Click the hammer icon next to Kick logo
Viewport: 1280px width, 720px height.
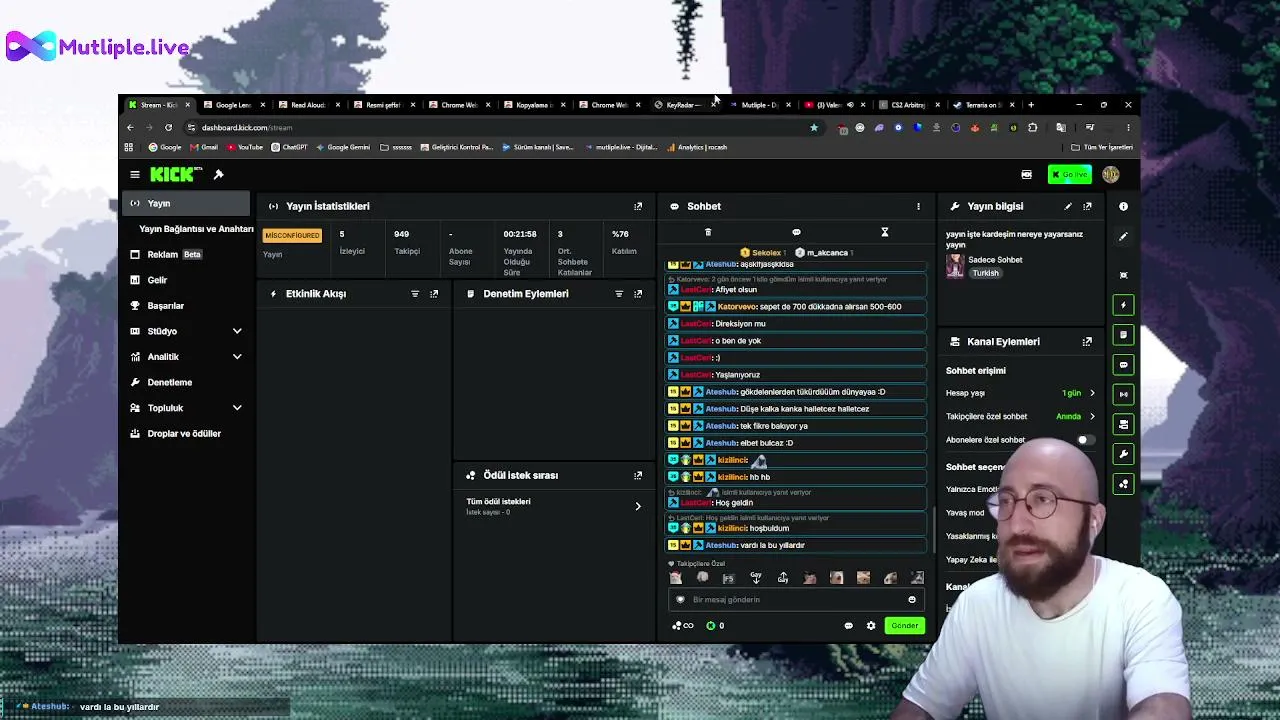(219, 175)
